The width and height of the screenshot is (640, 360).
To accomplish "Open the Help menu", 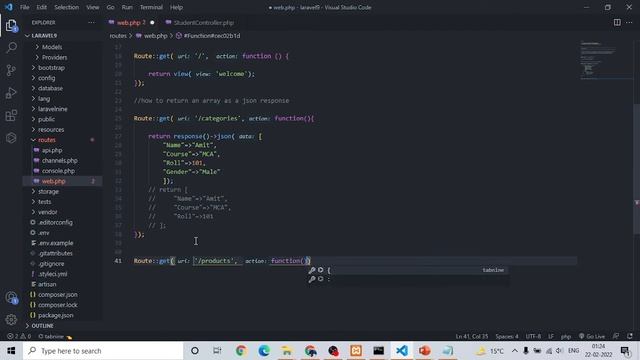I will (176, 7).
